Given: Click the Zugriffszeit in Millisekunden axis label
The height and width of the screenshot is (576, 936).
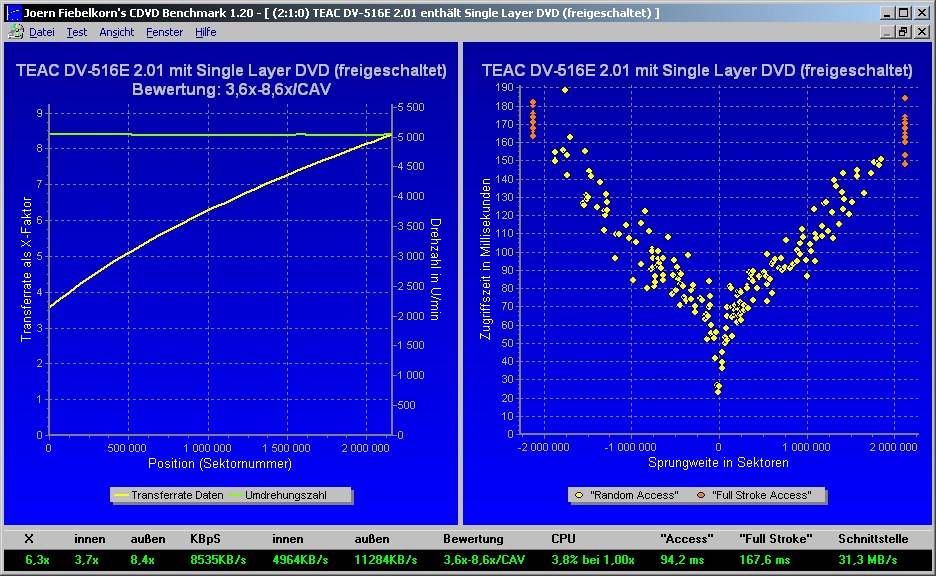Looking at the screenshot, I should [x=485, y=259].
